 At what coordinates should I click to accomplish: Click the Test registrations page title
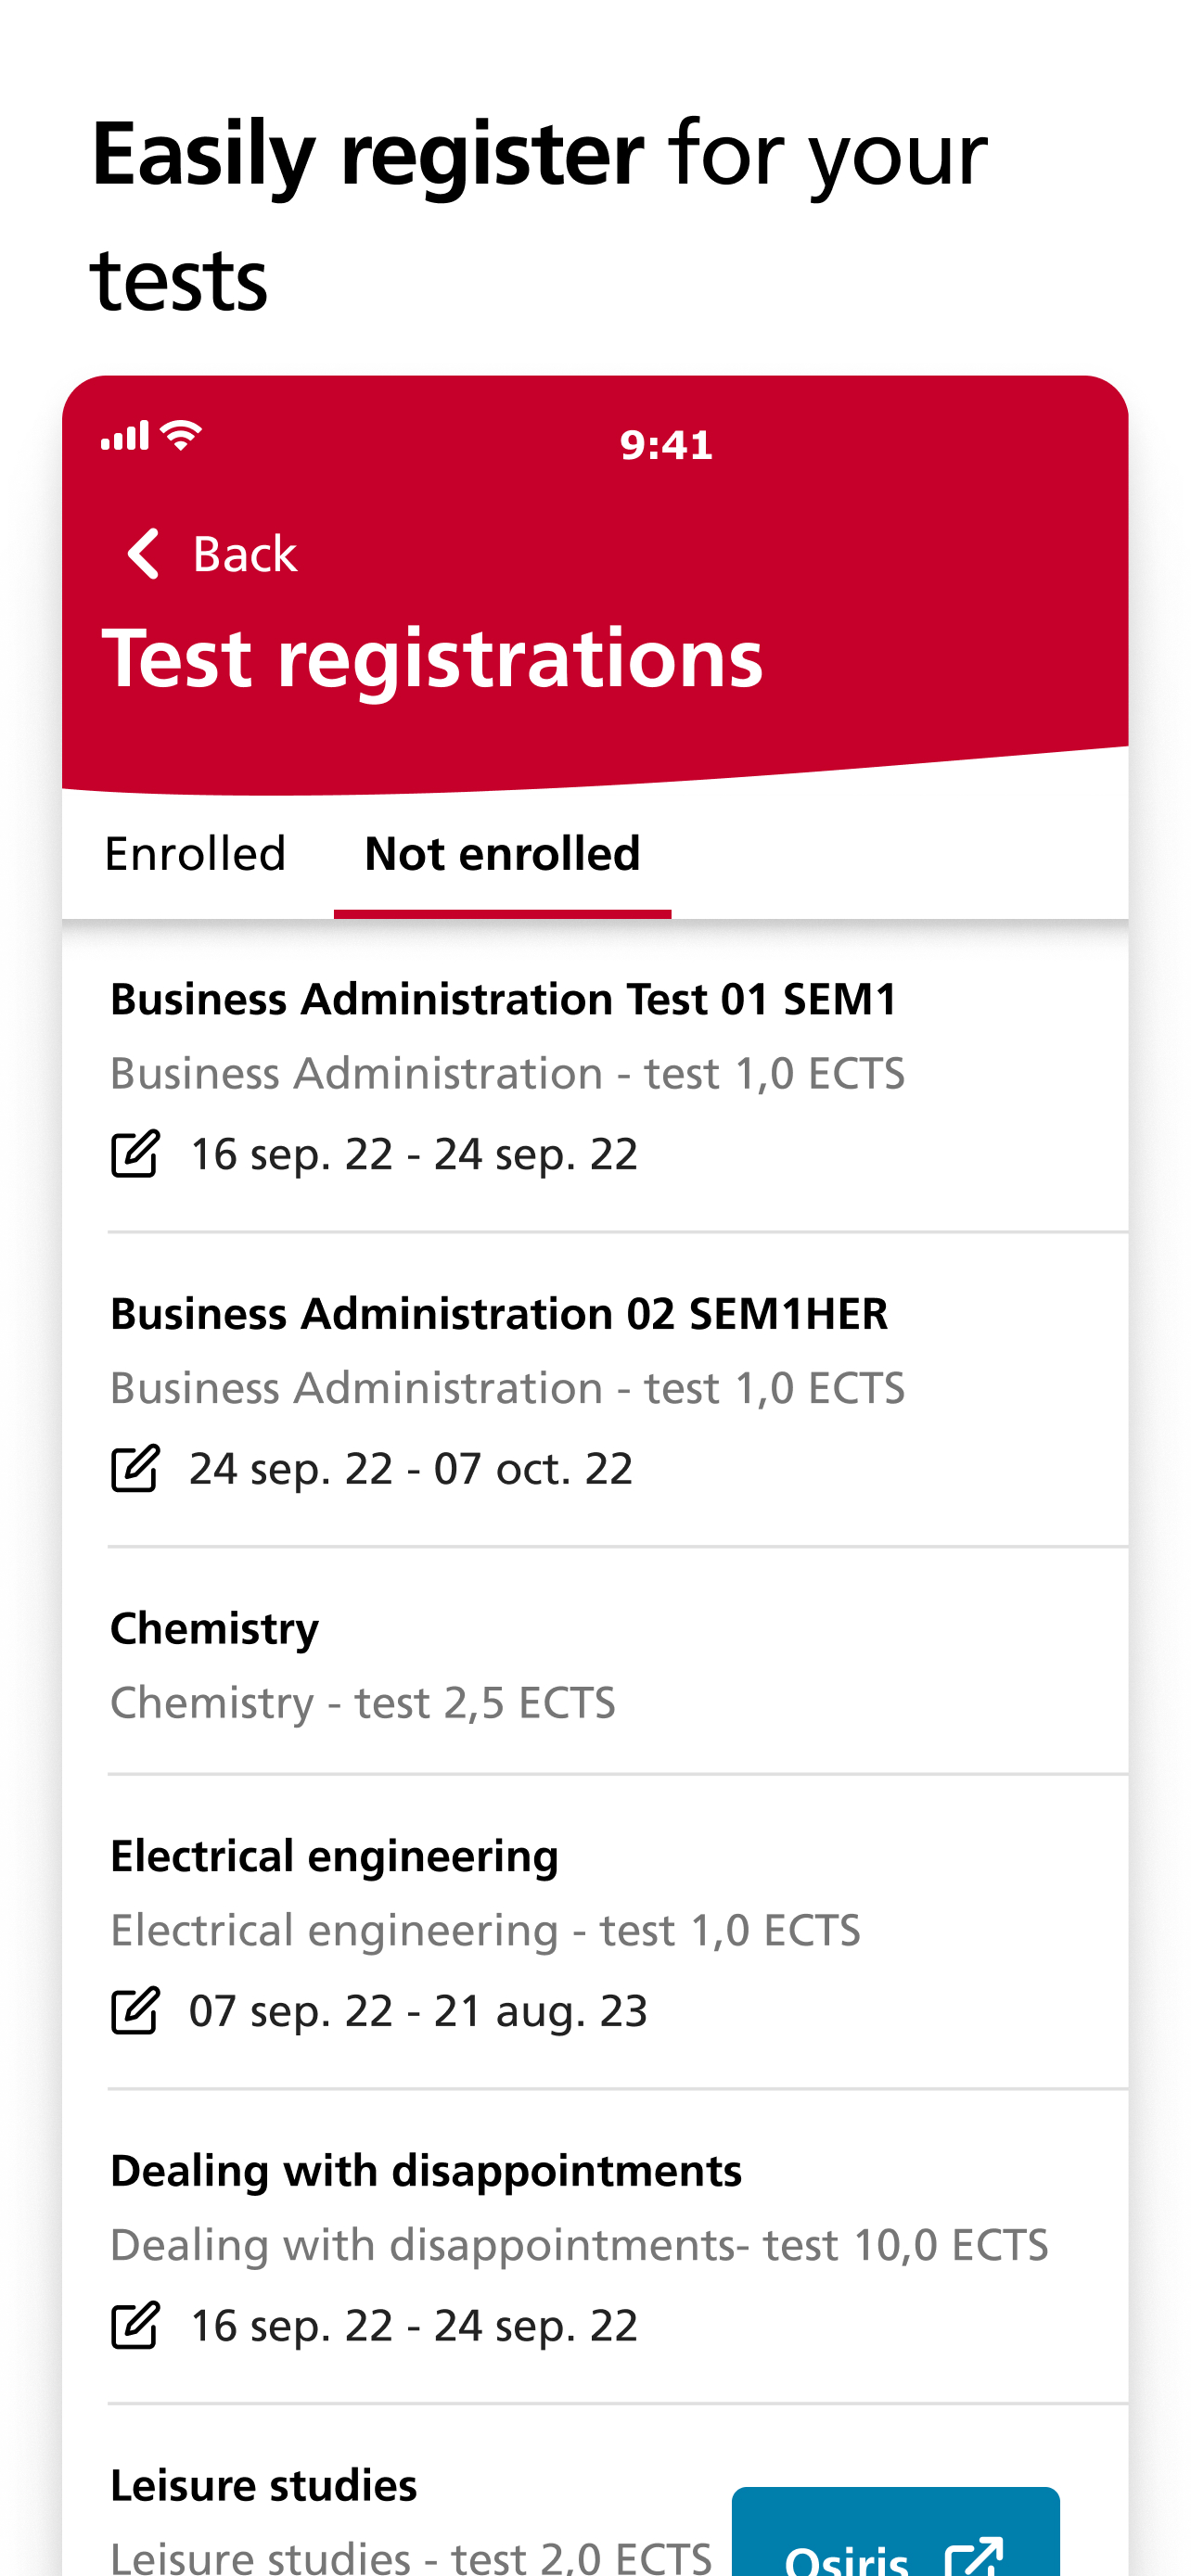[433, 658]
